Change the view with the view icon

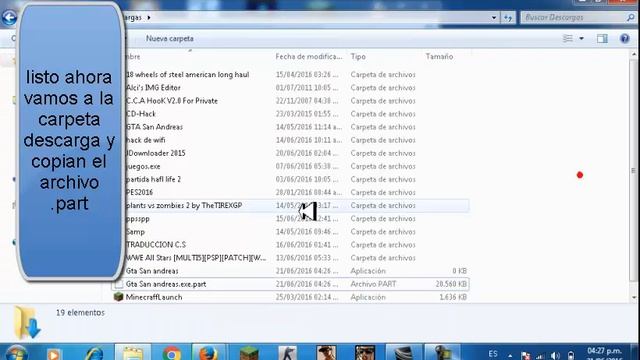(568, 39)
